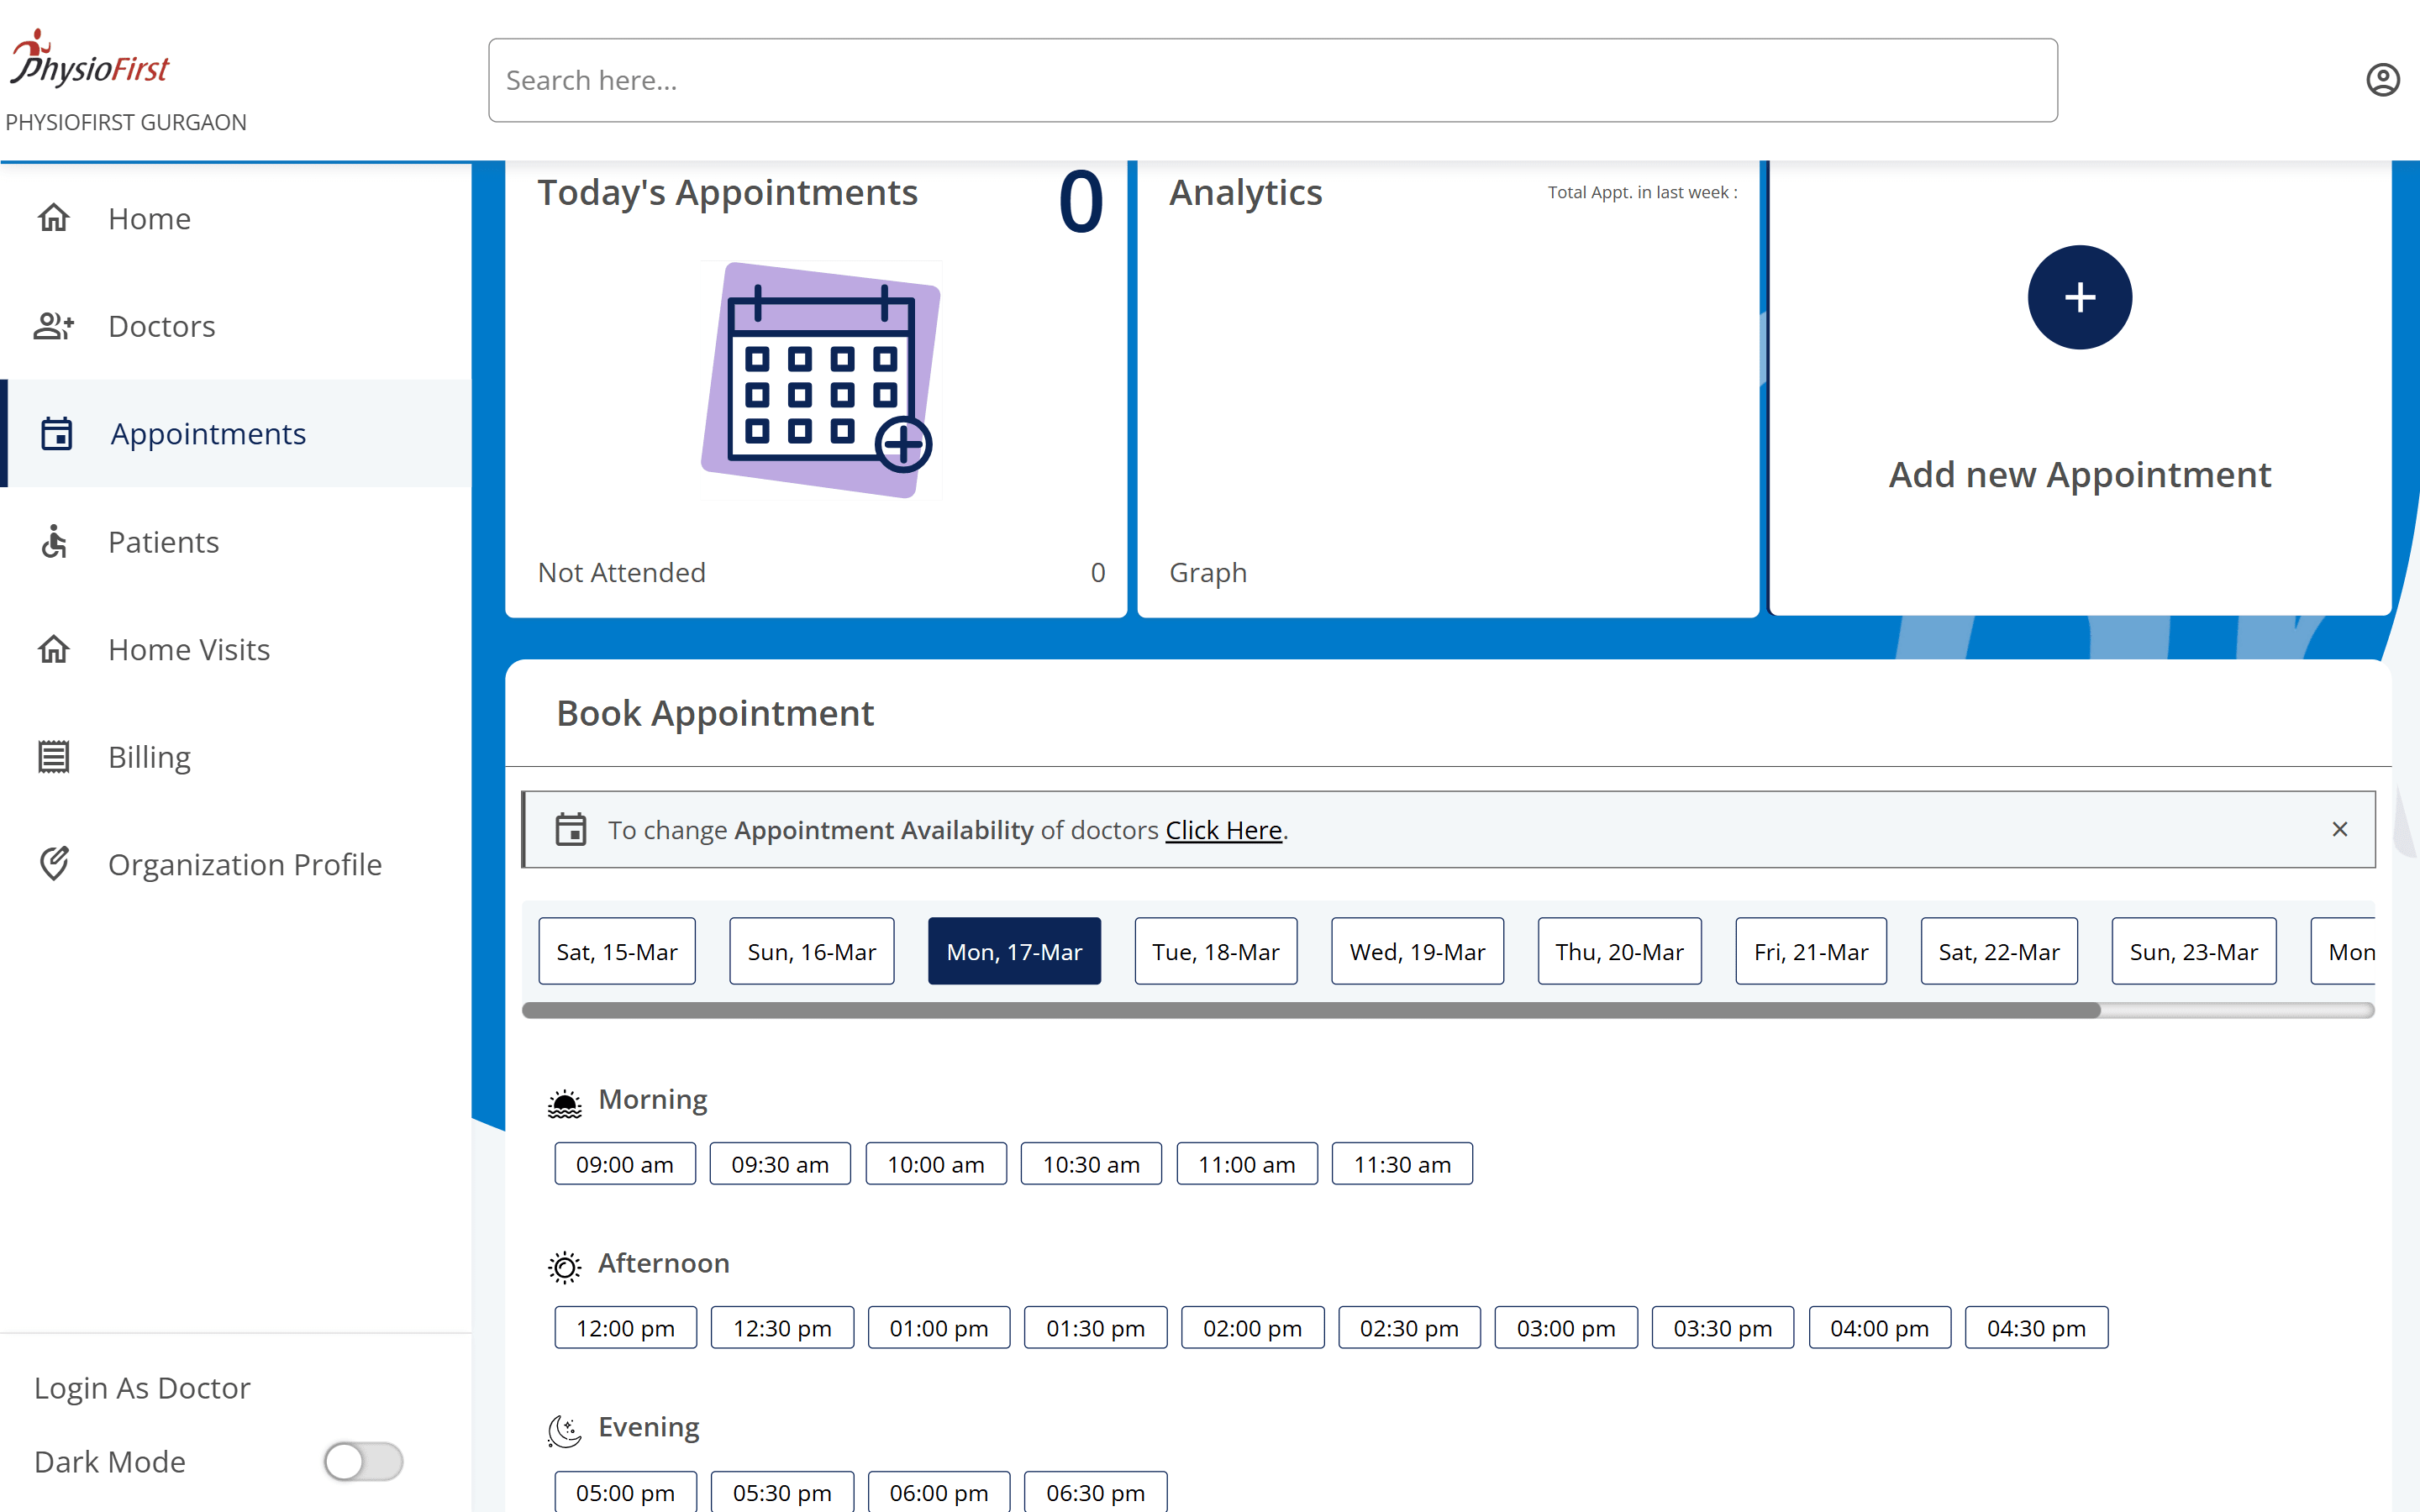
Task: Click the Appointments calendar icon in sidebar
Action: click(56, 433)
